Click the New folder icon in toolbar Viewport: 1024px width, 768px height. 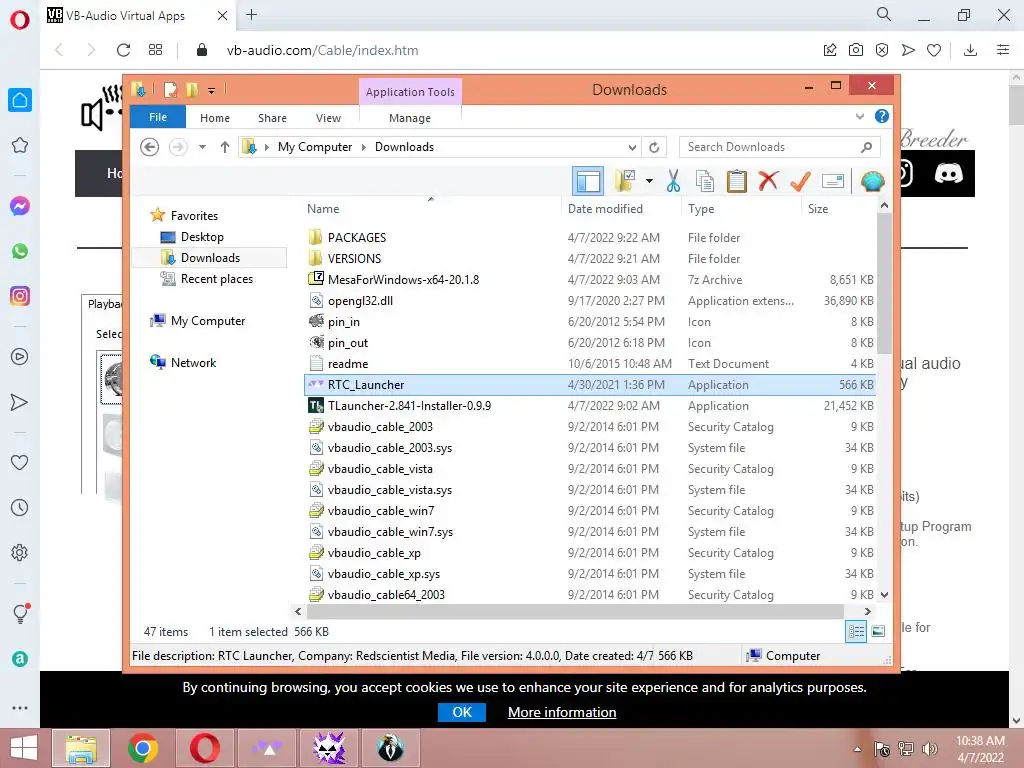click(625, 181)
